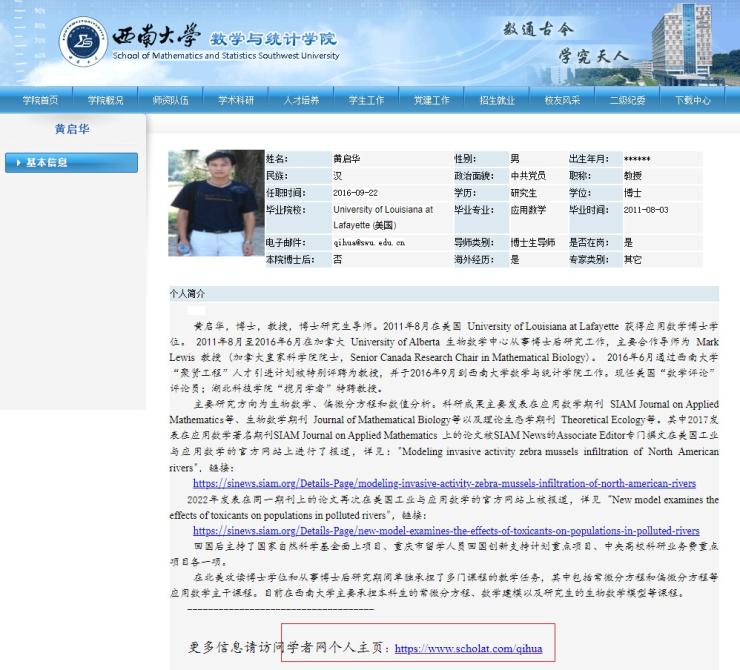Select the 基本信息 sidebar button
This screenshot has height=670, width=740.
point(71,162)
